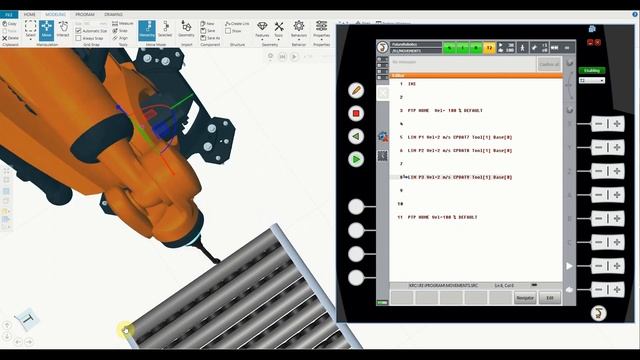This screenshot has width=640, height=360.
Task: Switch to the MODELING ribbon tab
Action: [55, 14]
